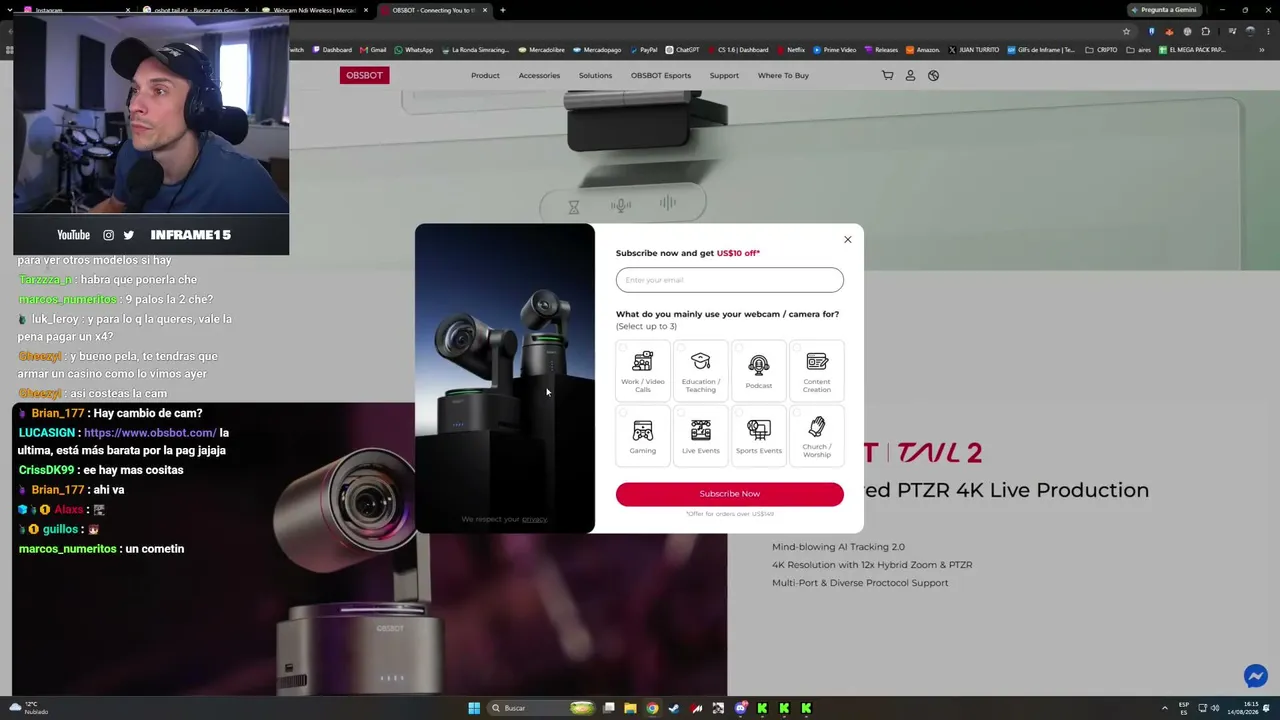Open the Solutions menu
The image size is (1280, 720).
[595, 75]
